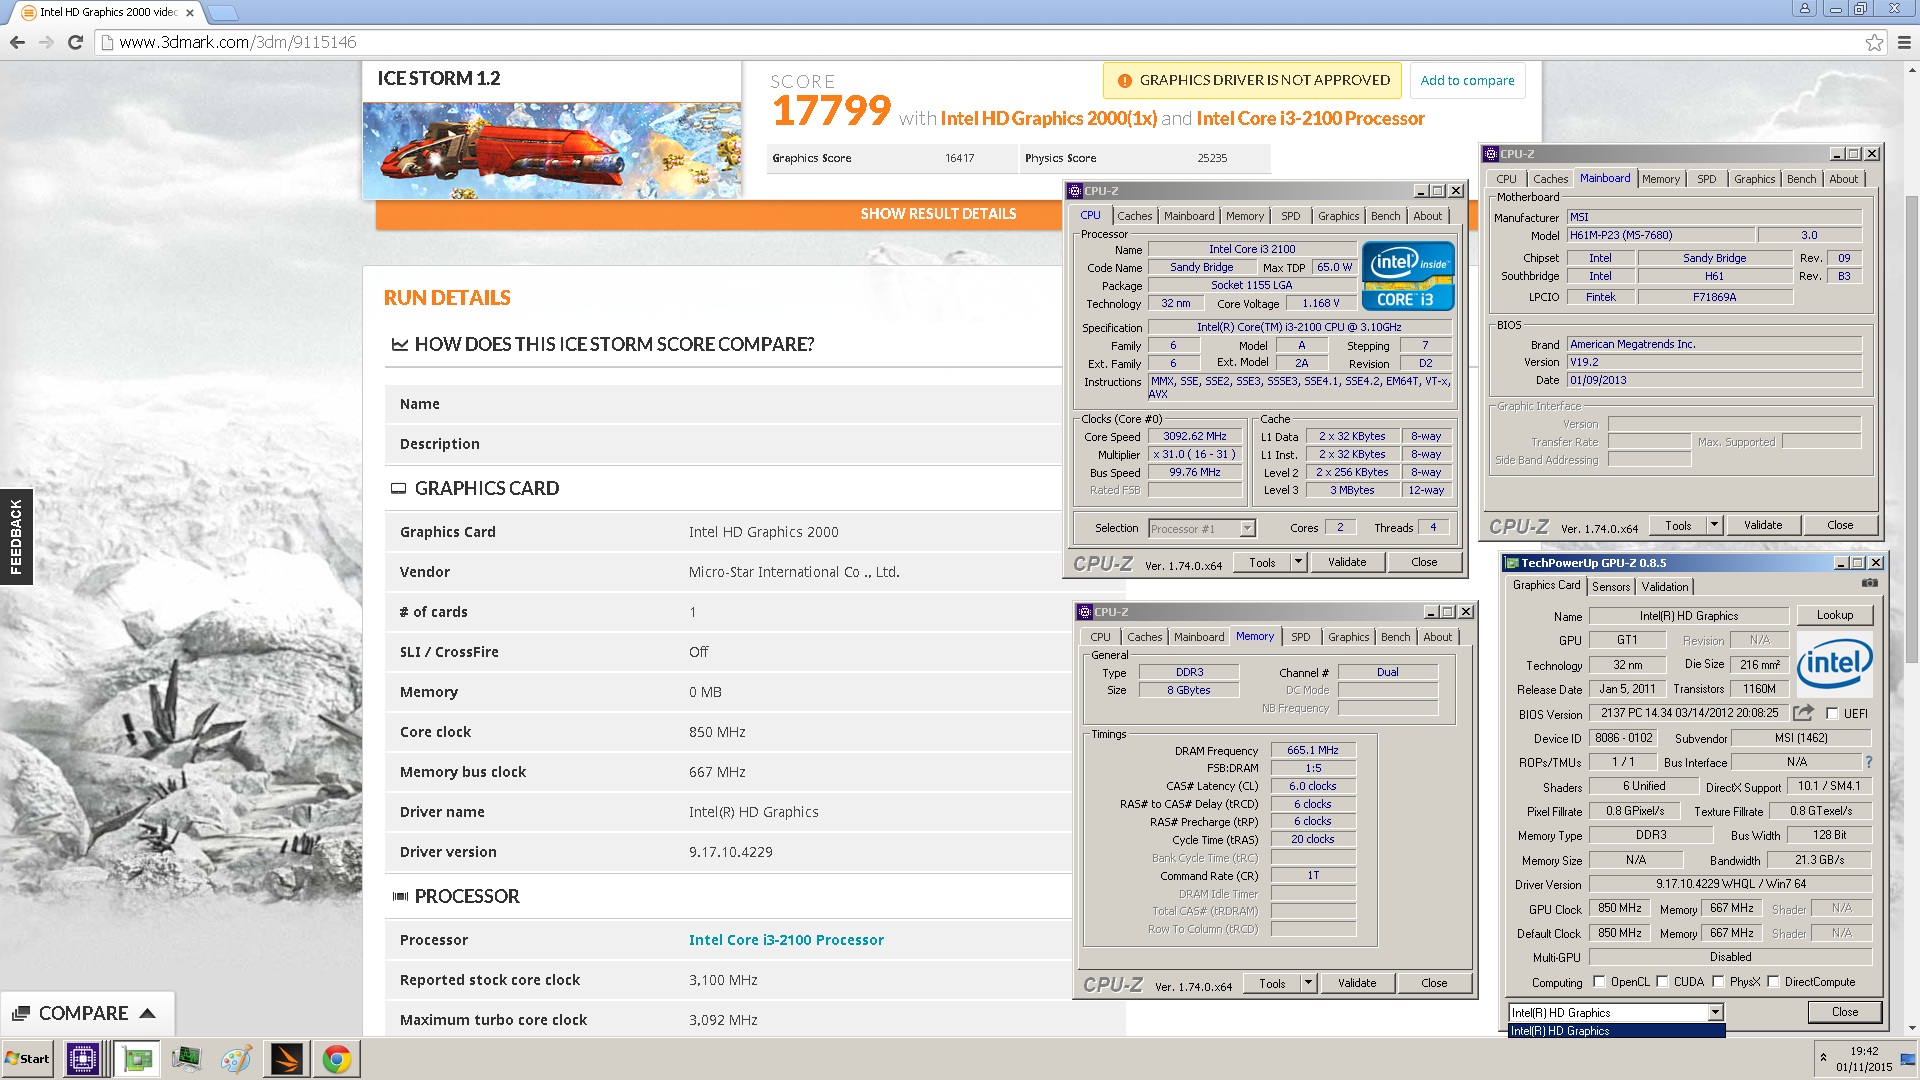Click the warning icon on driver not approved banner

(1124, 81)
